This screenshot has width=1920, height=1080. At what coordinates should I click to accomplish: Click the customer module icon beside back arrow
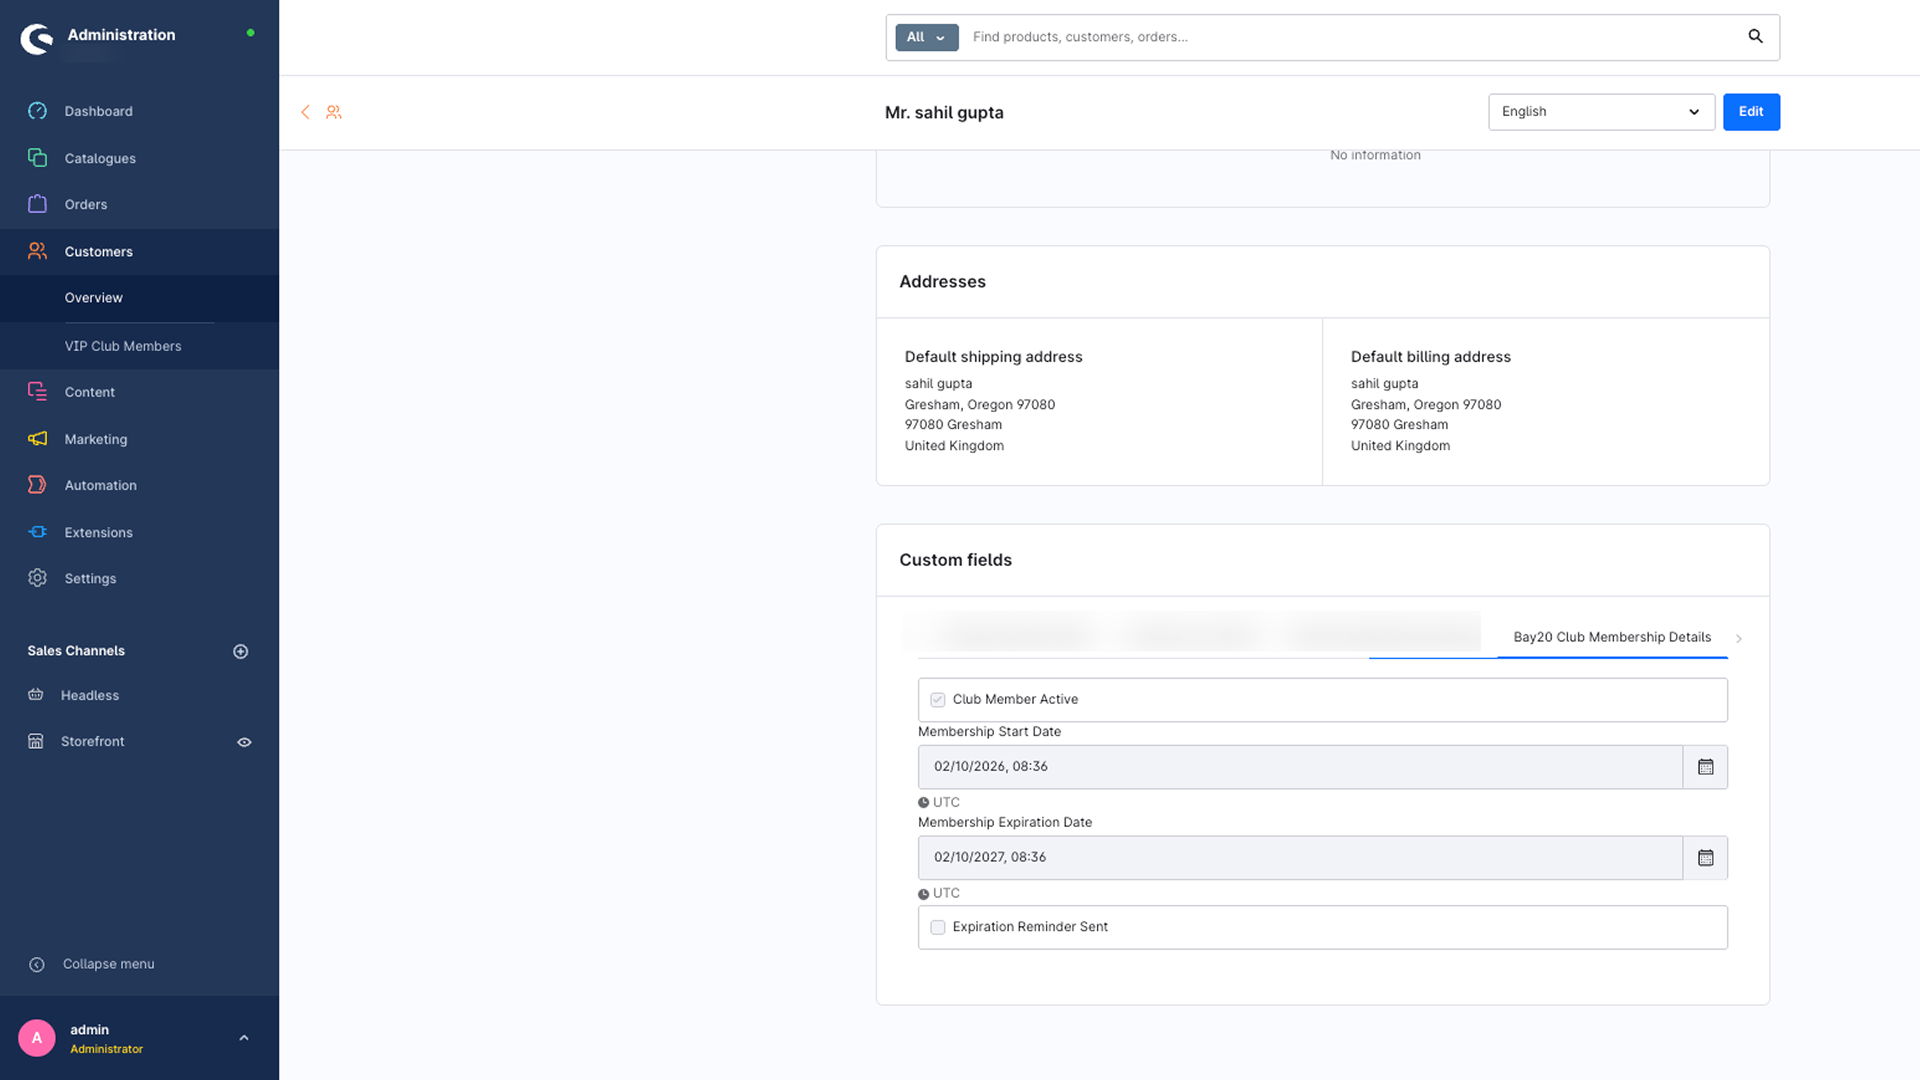[334, 112]
